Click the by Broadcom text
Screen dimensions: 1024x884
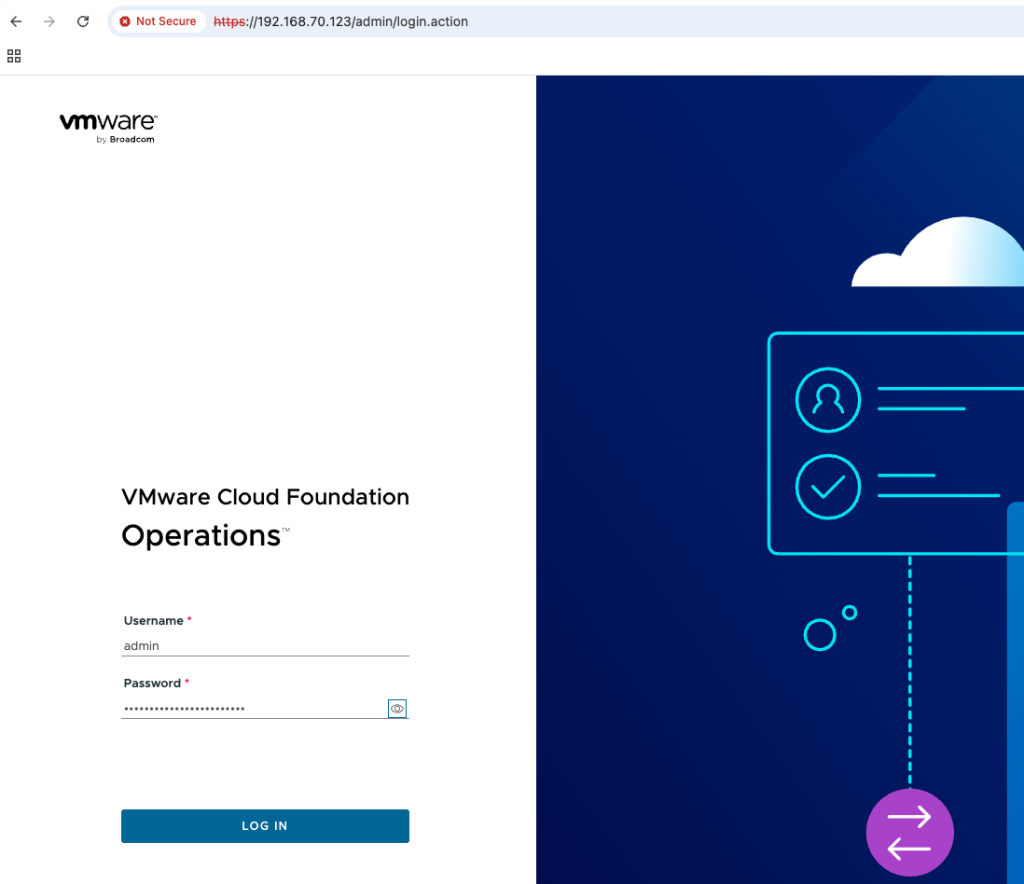(126, 140)
